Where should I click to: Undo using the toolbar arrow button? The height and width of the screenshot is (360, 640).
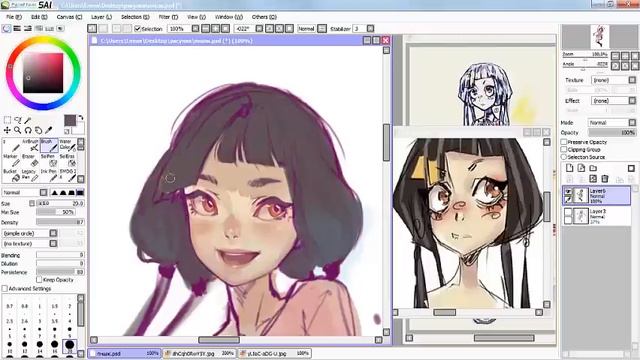(92, 29)
